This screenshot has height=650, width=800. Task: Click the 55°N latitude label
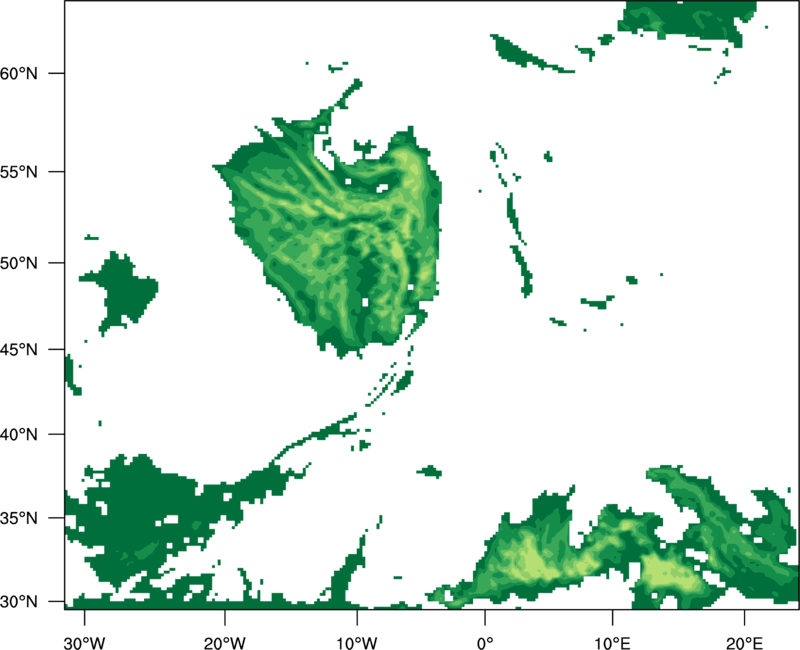[x=19, y=172]
